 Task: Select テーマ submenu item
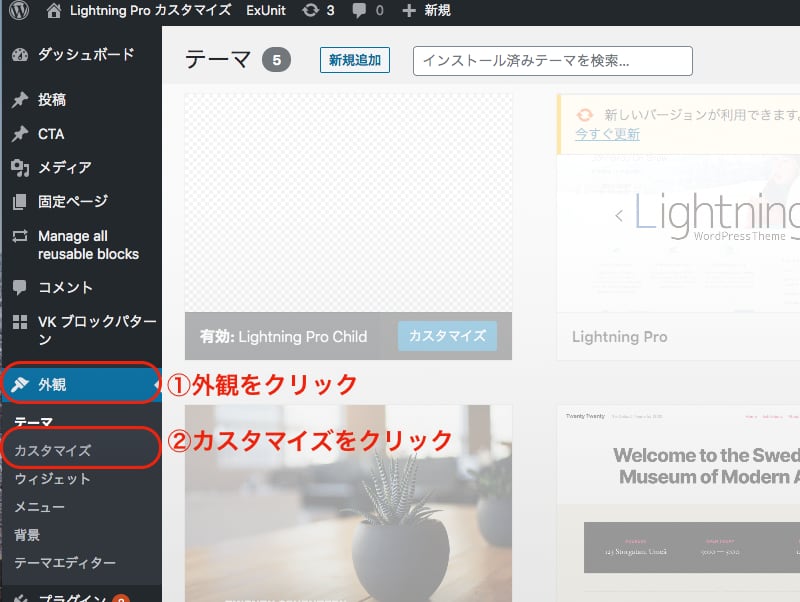point(33,422)
